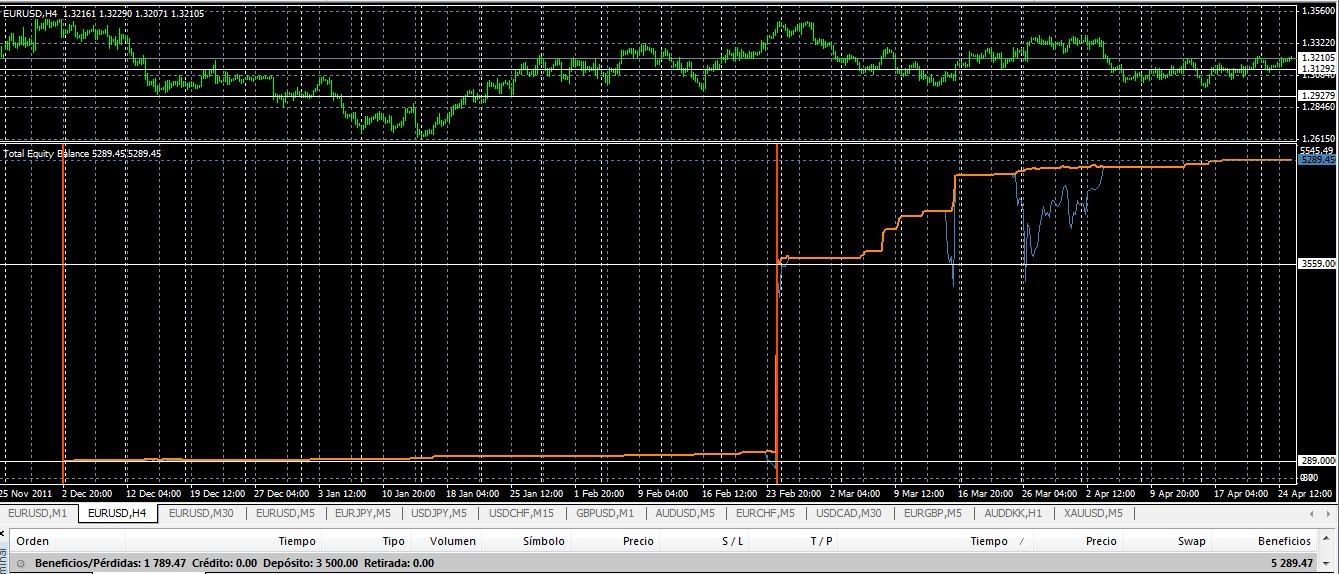Click the 1.26150 price scale label
Screen dimensions: 1339x574
(x=1317, y=139)
